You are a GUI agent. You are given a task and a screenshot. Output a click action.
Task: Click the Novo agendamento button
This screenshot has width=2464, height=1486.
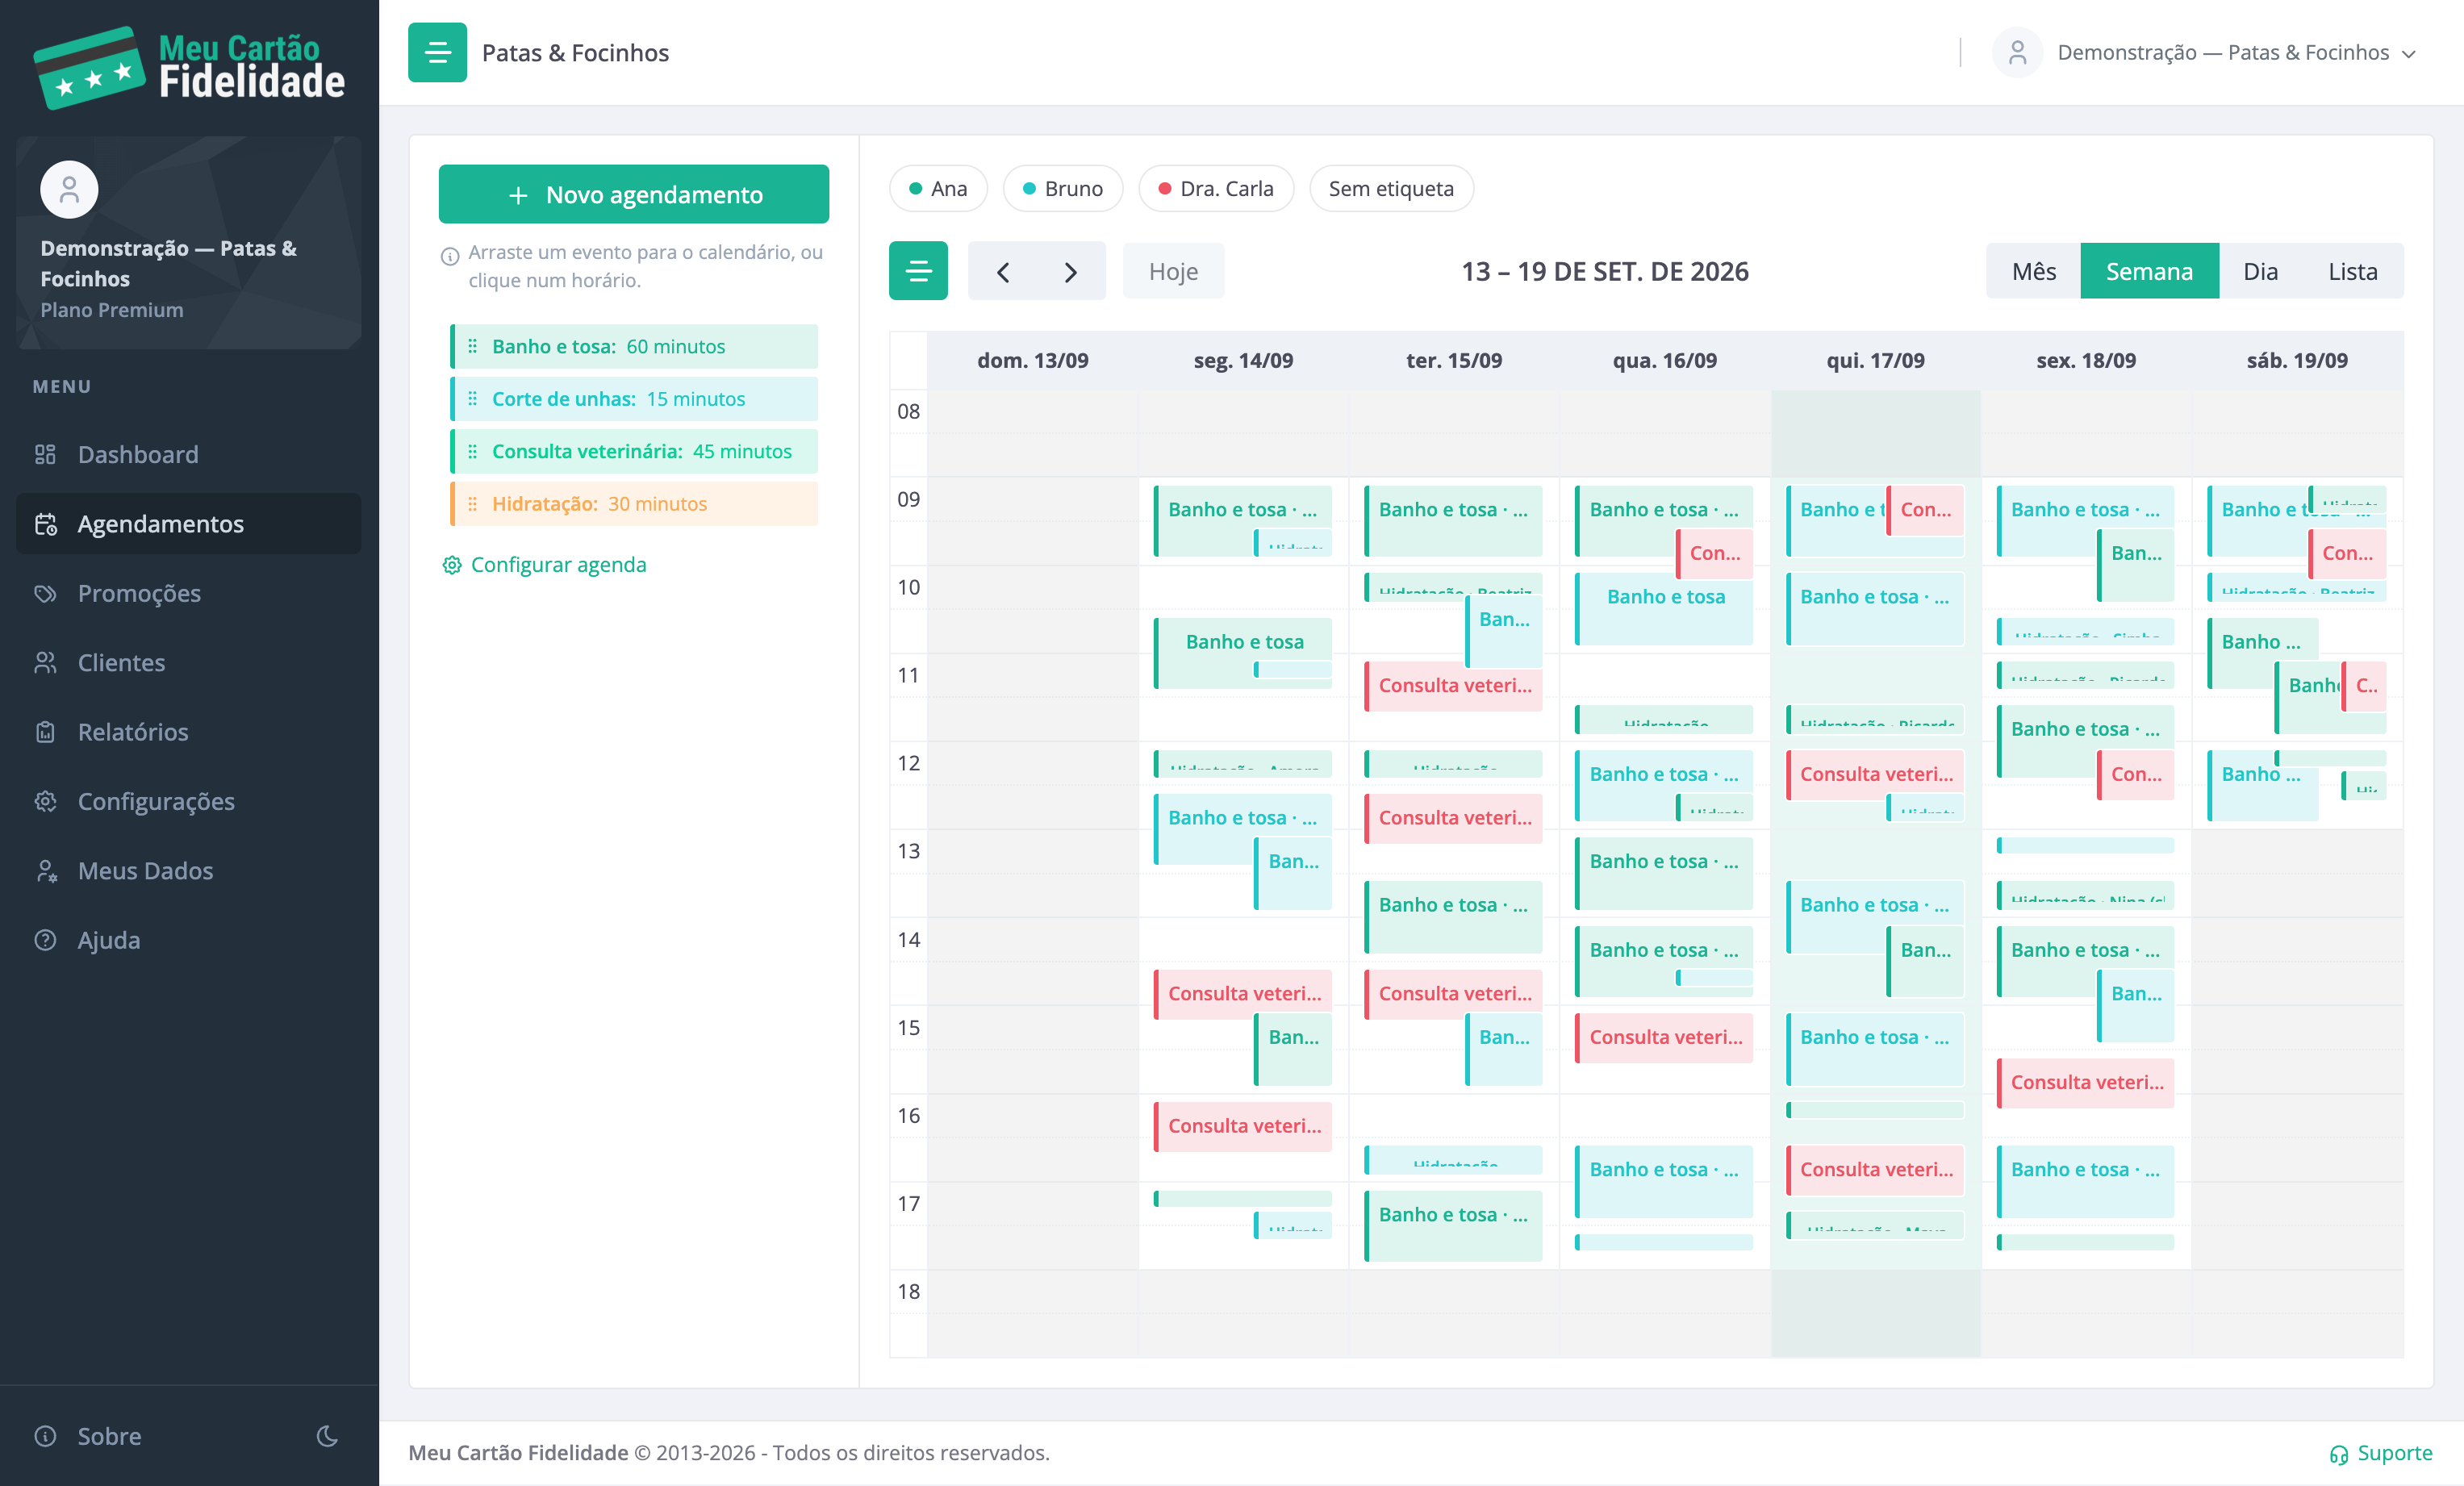634,194
